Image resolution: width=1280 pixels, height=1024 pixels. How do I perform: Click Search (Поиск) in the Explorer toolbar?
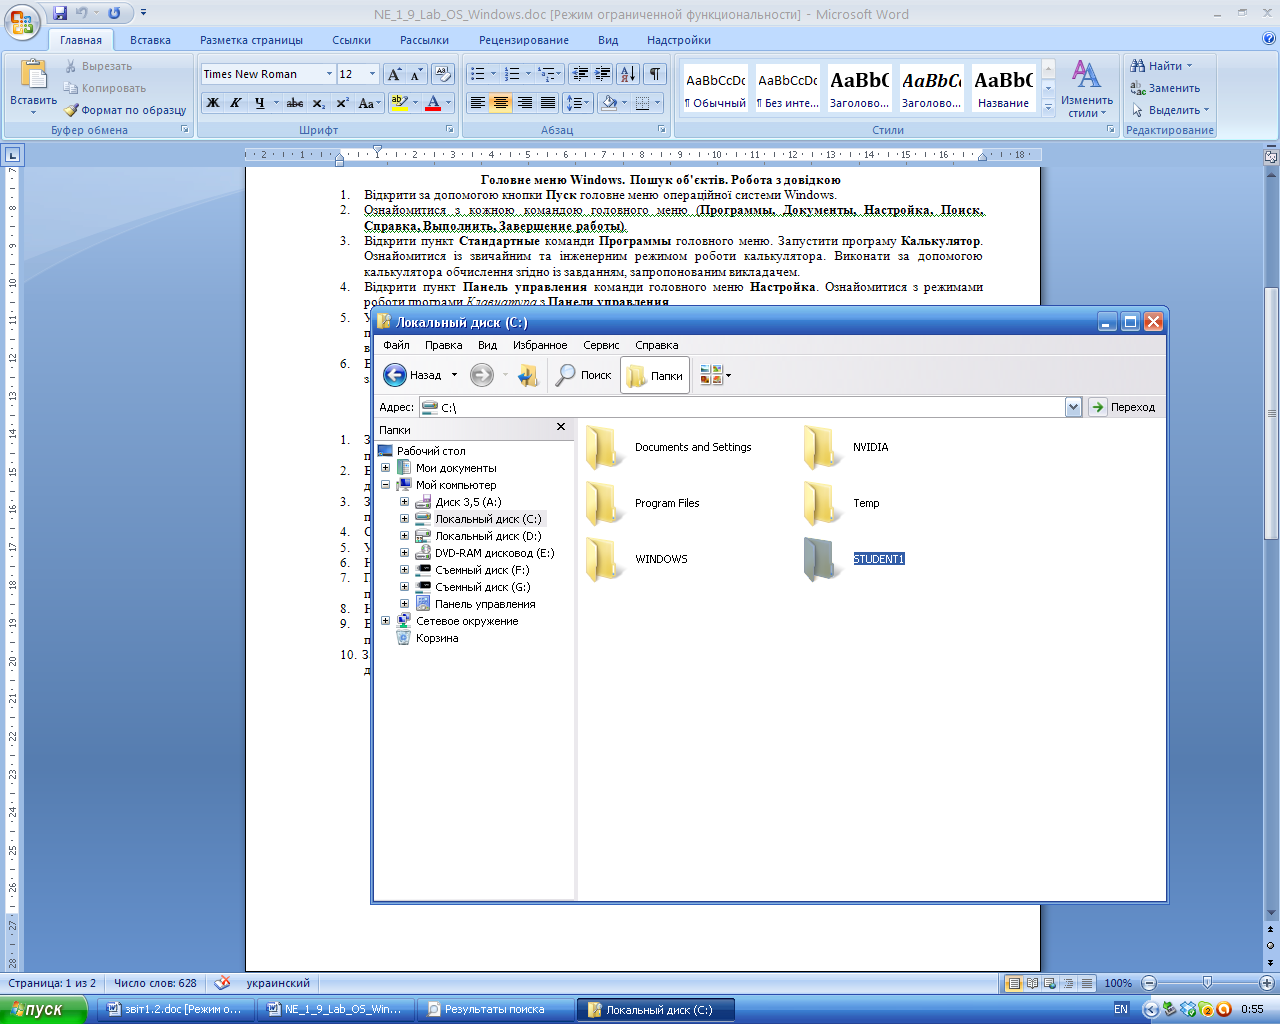coord(584,375)
